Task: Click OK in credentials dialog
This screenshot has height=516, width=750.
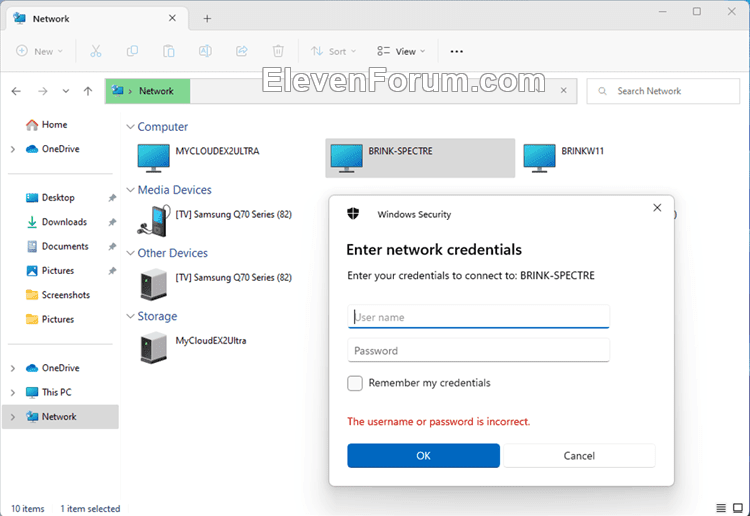Action: [x=423, y=456]
